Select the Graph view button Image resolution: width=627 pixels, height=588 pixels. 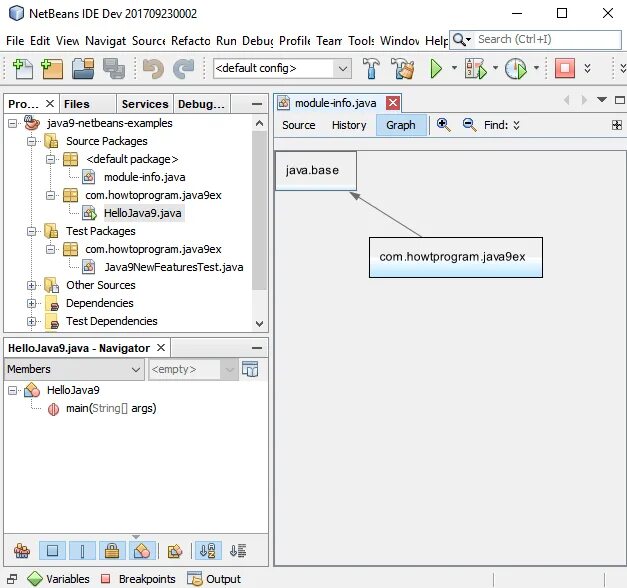[x=401, y=125]
